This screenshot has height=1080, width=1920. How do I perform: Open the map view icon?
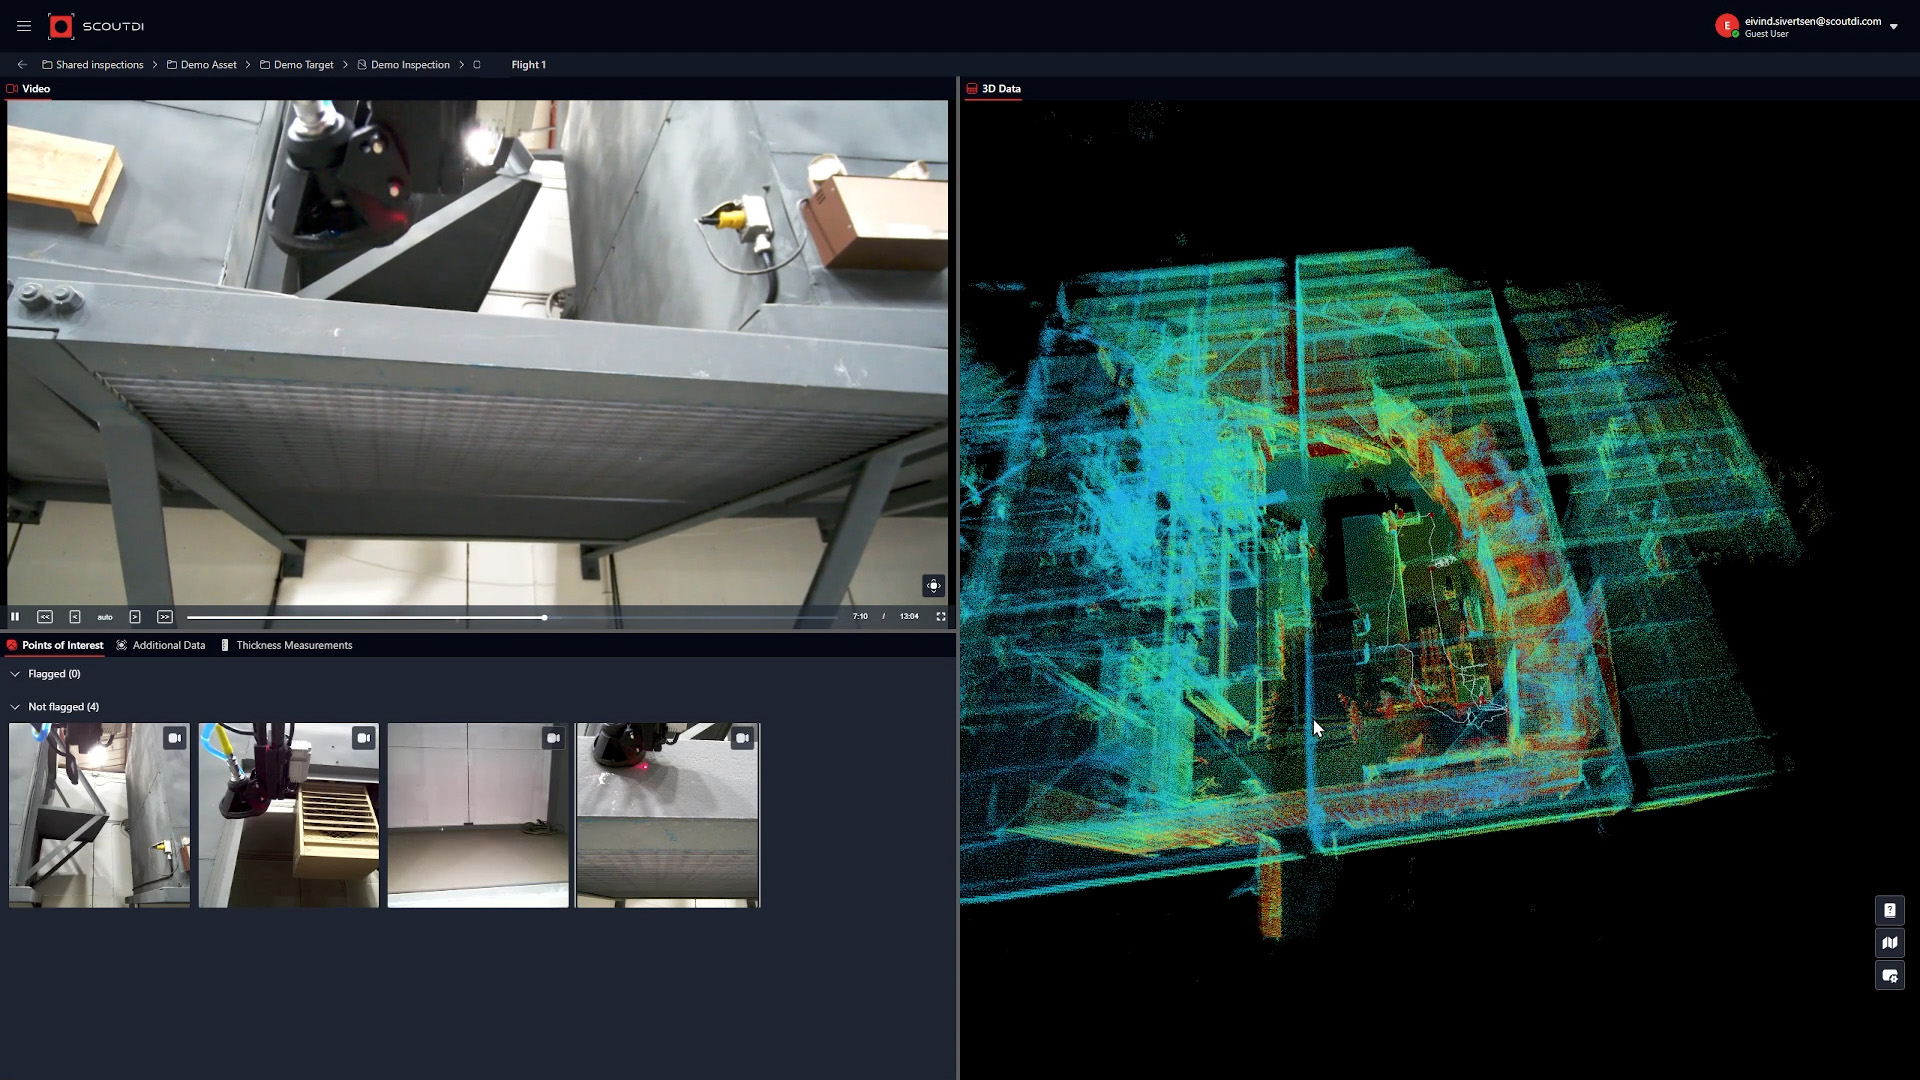(1889, 943)
